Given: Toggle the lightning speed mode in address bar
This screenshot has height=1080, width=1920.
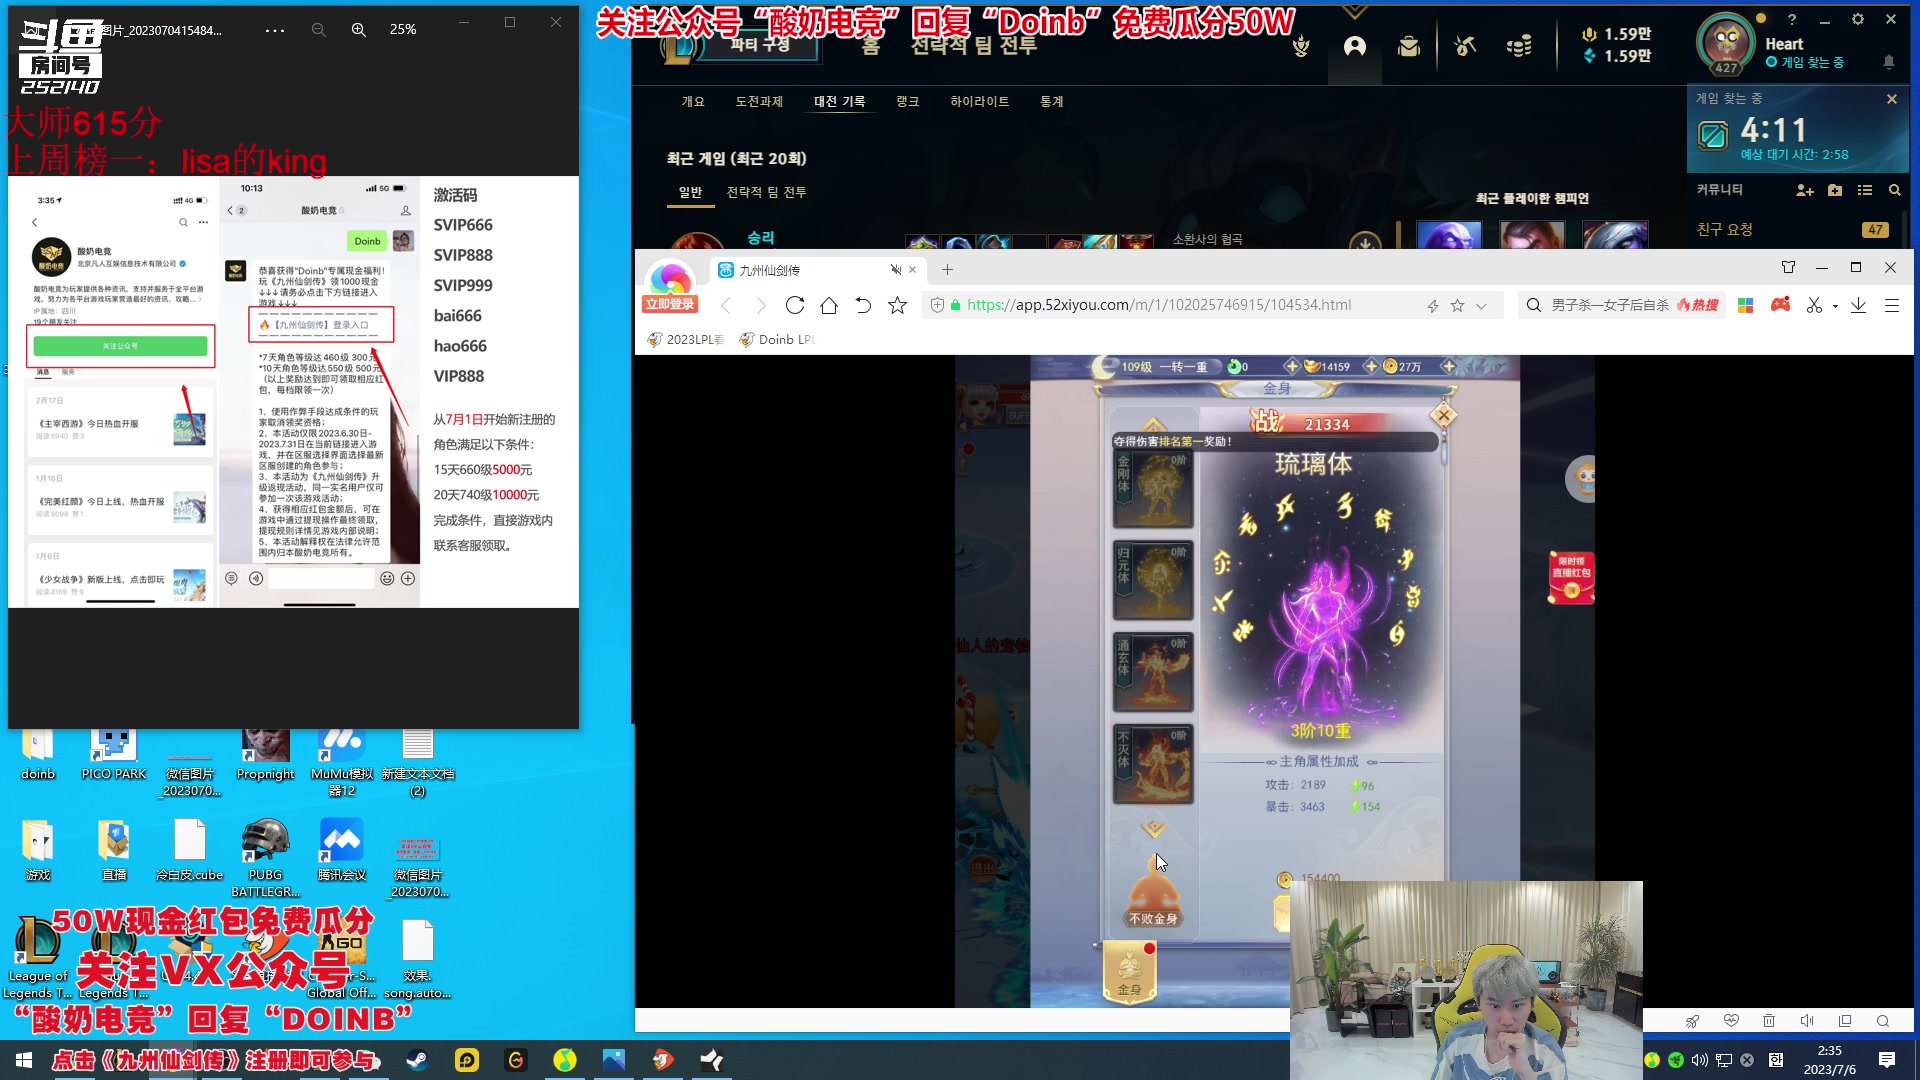Looking at the screenshot, I should click(x=1433, y=306).
